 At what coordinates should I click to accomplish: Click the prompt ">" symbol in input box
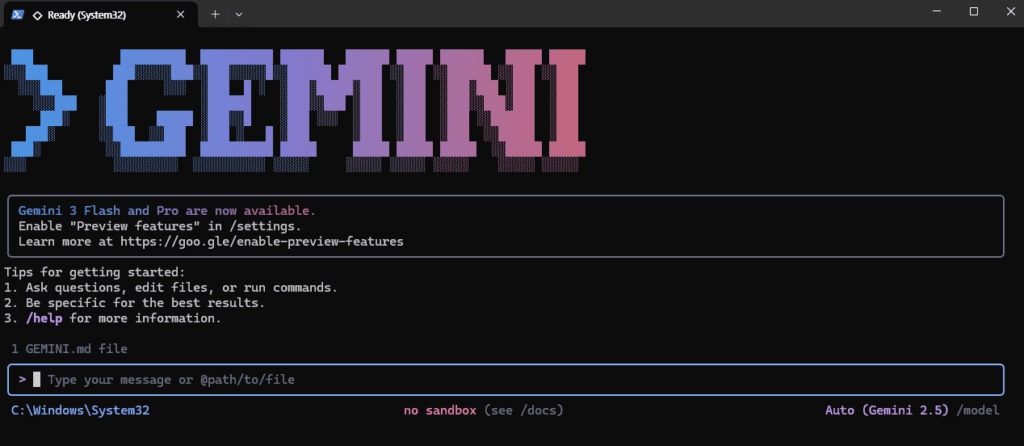pyautogui.click(x=22, y=379)
